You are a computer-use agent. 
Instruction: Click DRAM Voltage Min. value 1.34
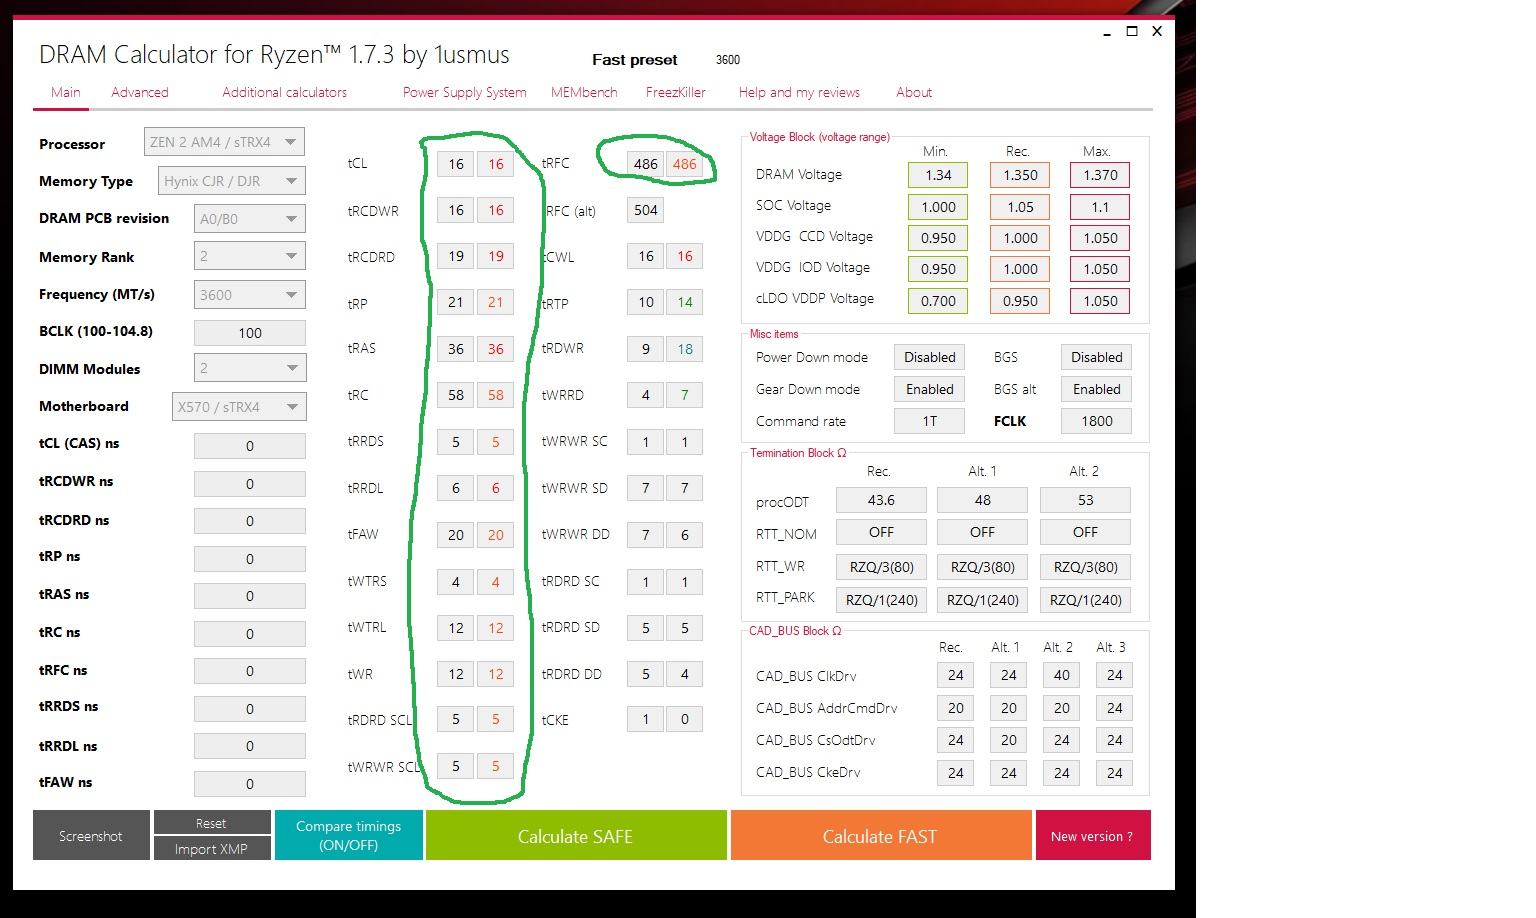[x=938, y=175]
